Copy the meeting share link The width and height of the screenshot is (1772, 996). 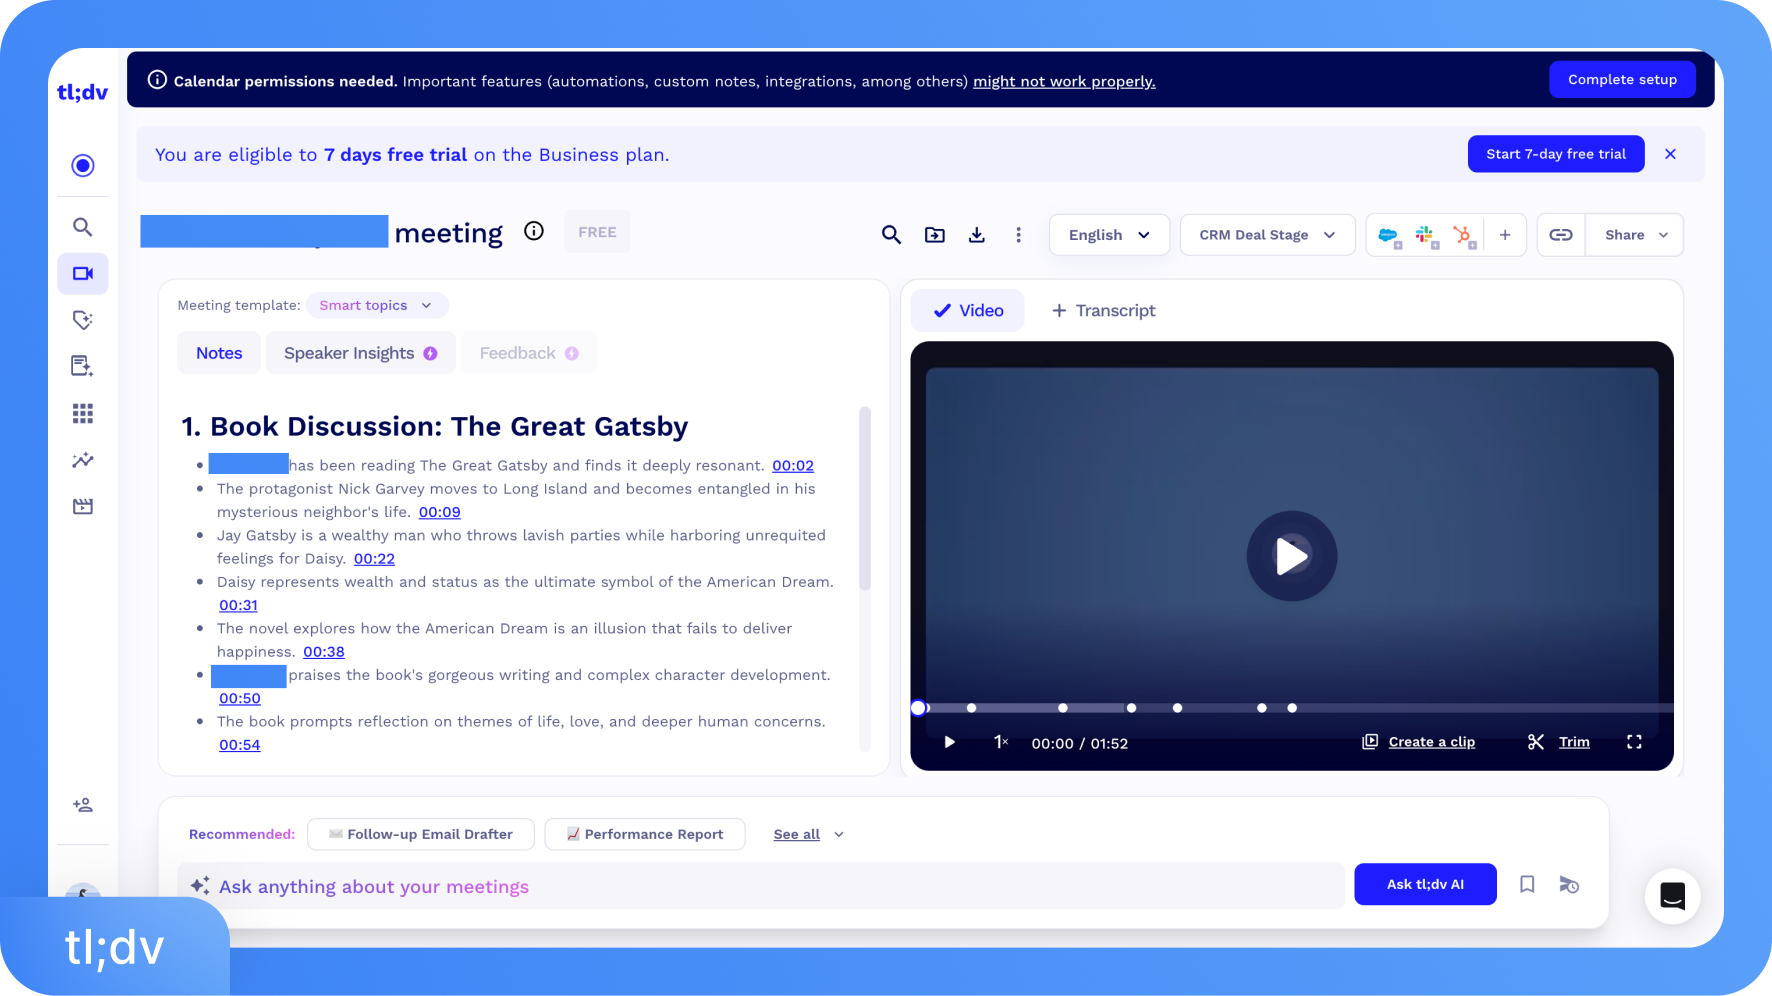click(x=1561, y=234)
